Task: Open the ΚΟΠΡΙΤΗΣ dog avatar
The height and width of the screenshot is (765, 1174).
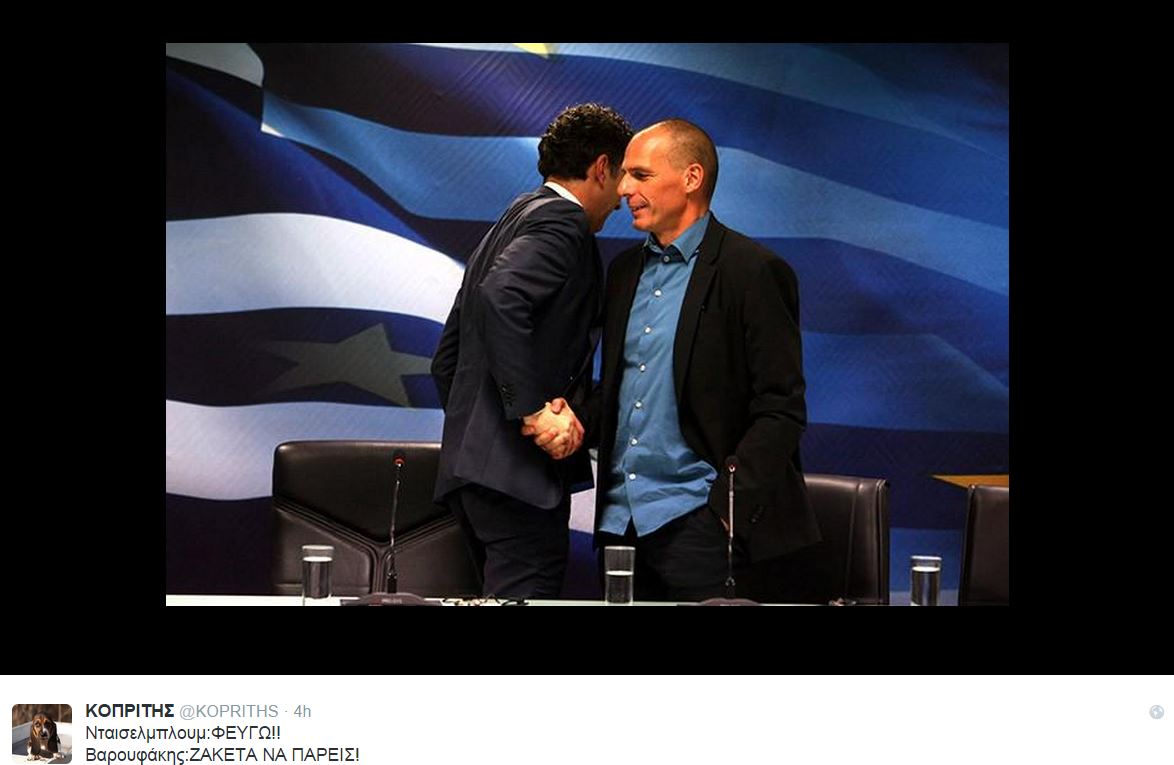Action: [x=42, y=734]
